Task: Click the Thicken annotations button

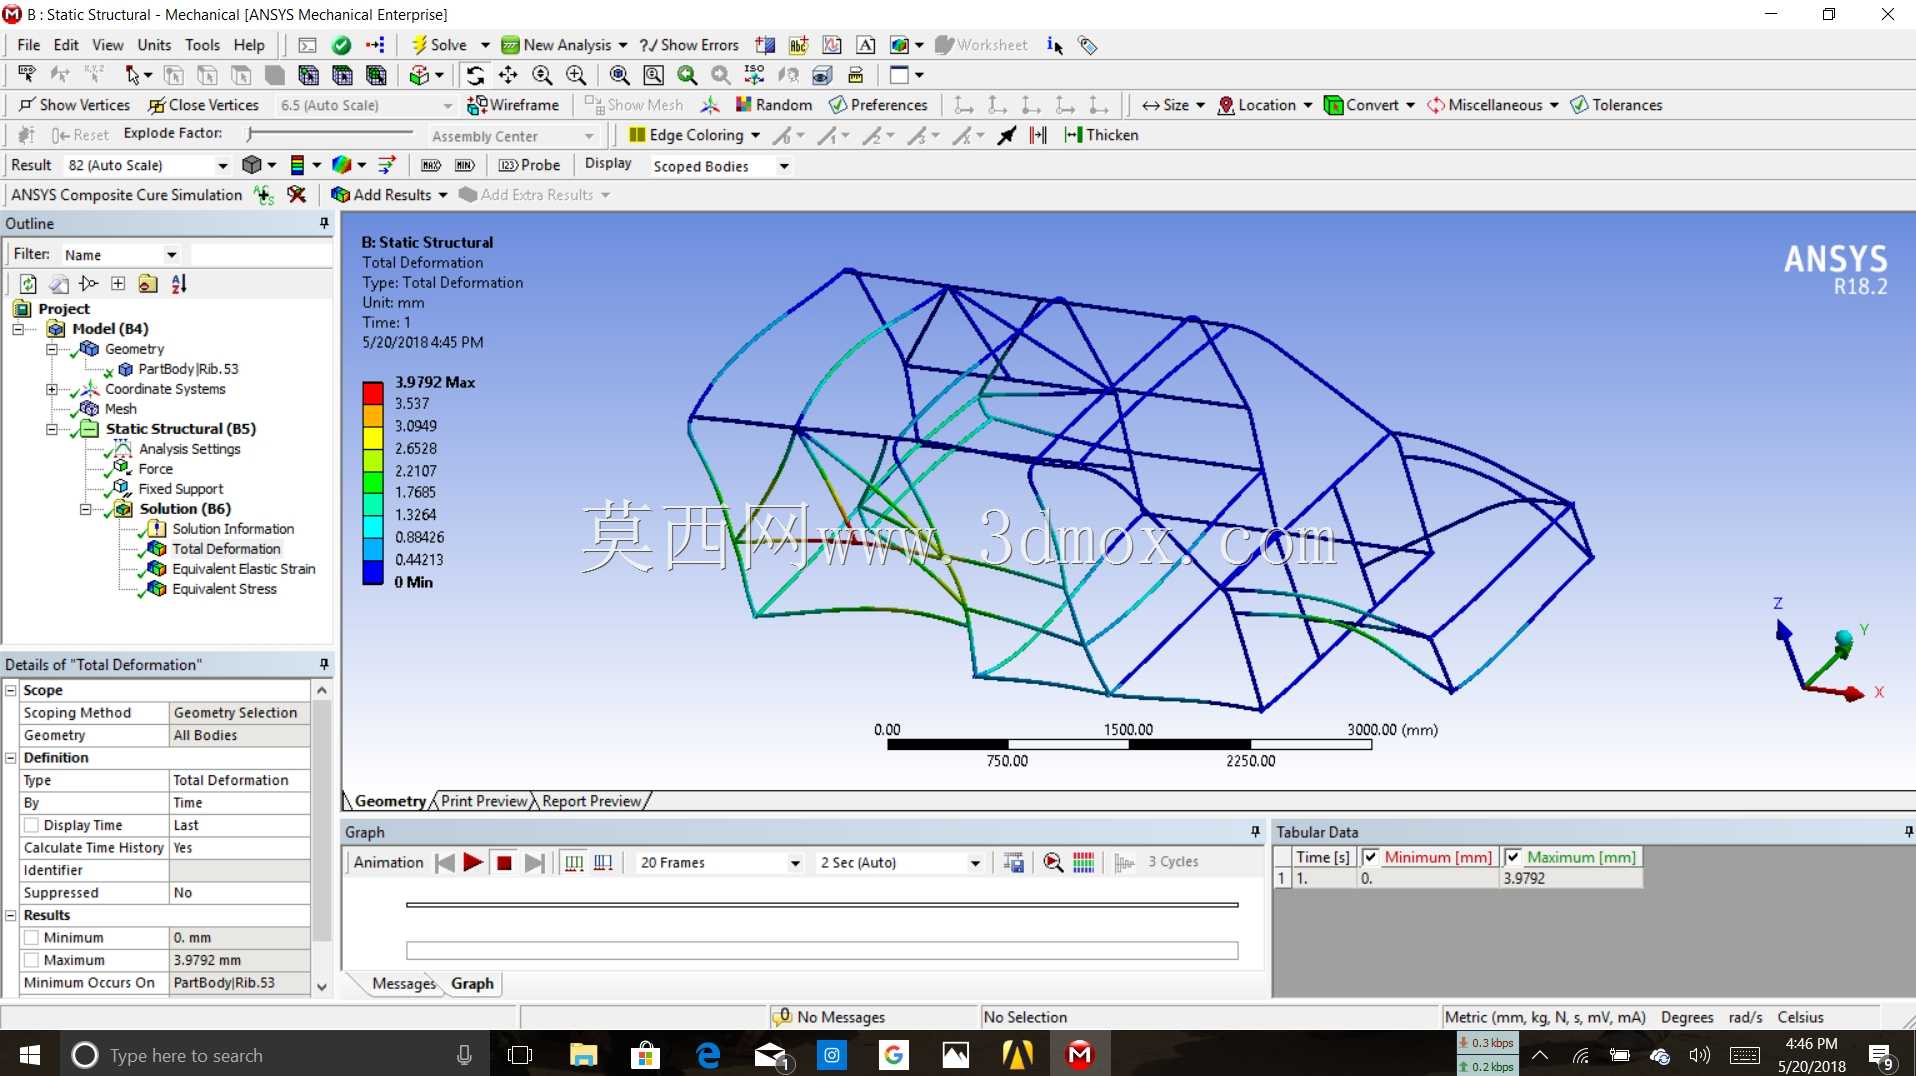Action: click(1102, 135)
